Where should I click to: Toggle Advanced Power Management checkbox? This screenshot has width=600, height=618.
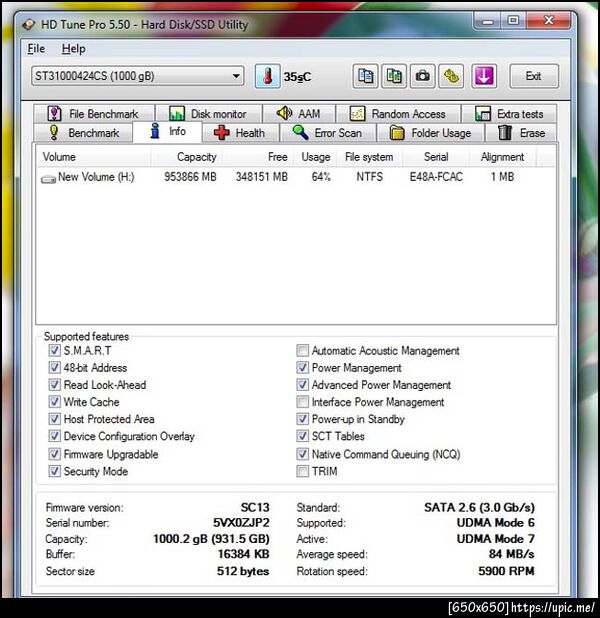click(x=302, y=385)
